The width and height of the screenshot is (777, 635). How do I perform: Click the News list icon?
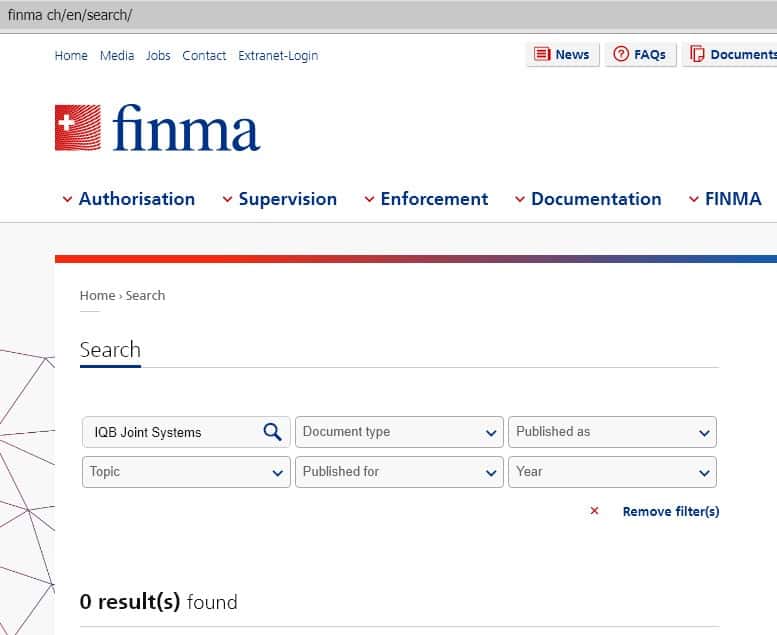point(542,54)
